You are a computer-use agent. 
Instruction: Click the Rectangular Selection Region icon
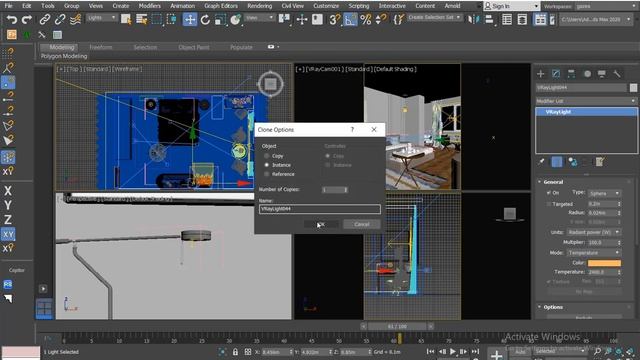click(157, 19)
